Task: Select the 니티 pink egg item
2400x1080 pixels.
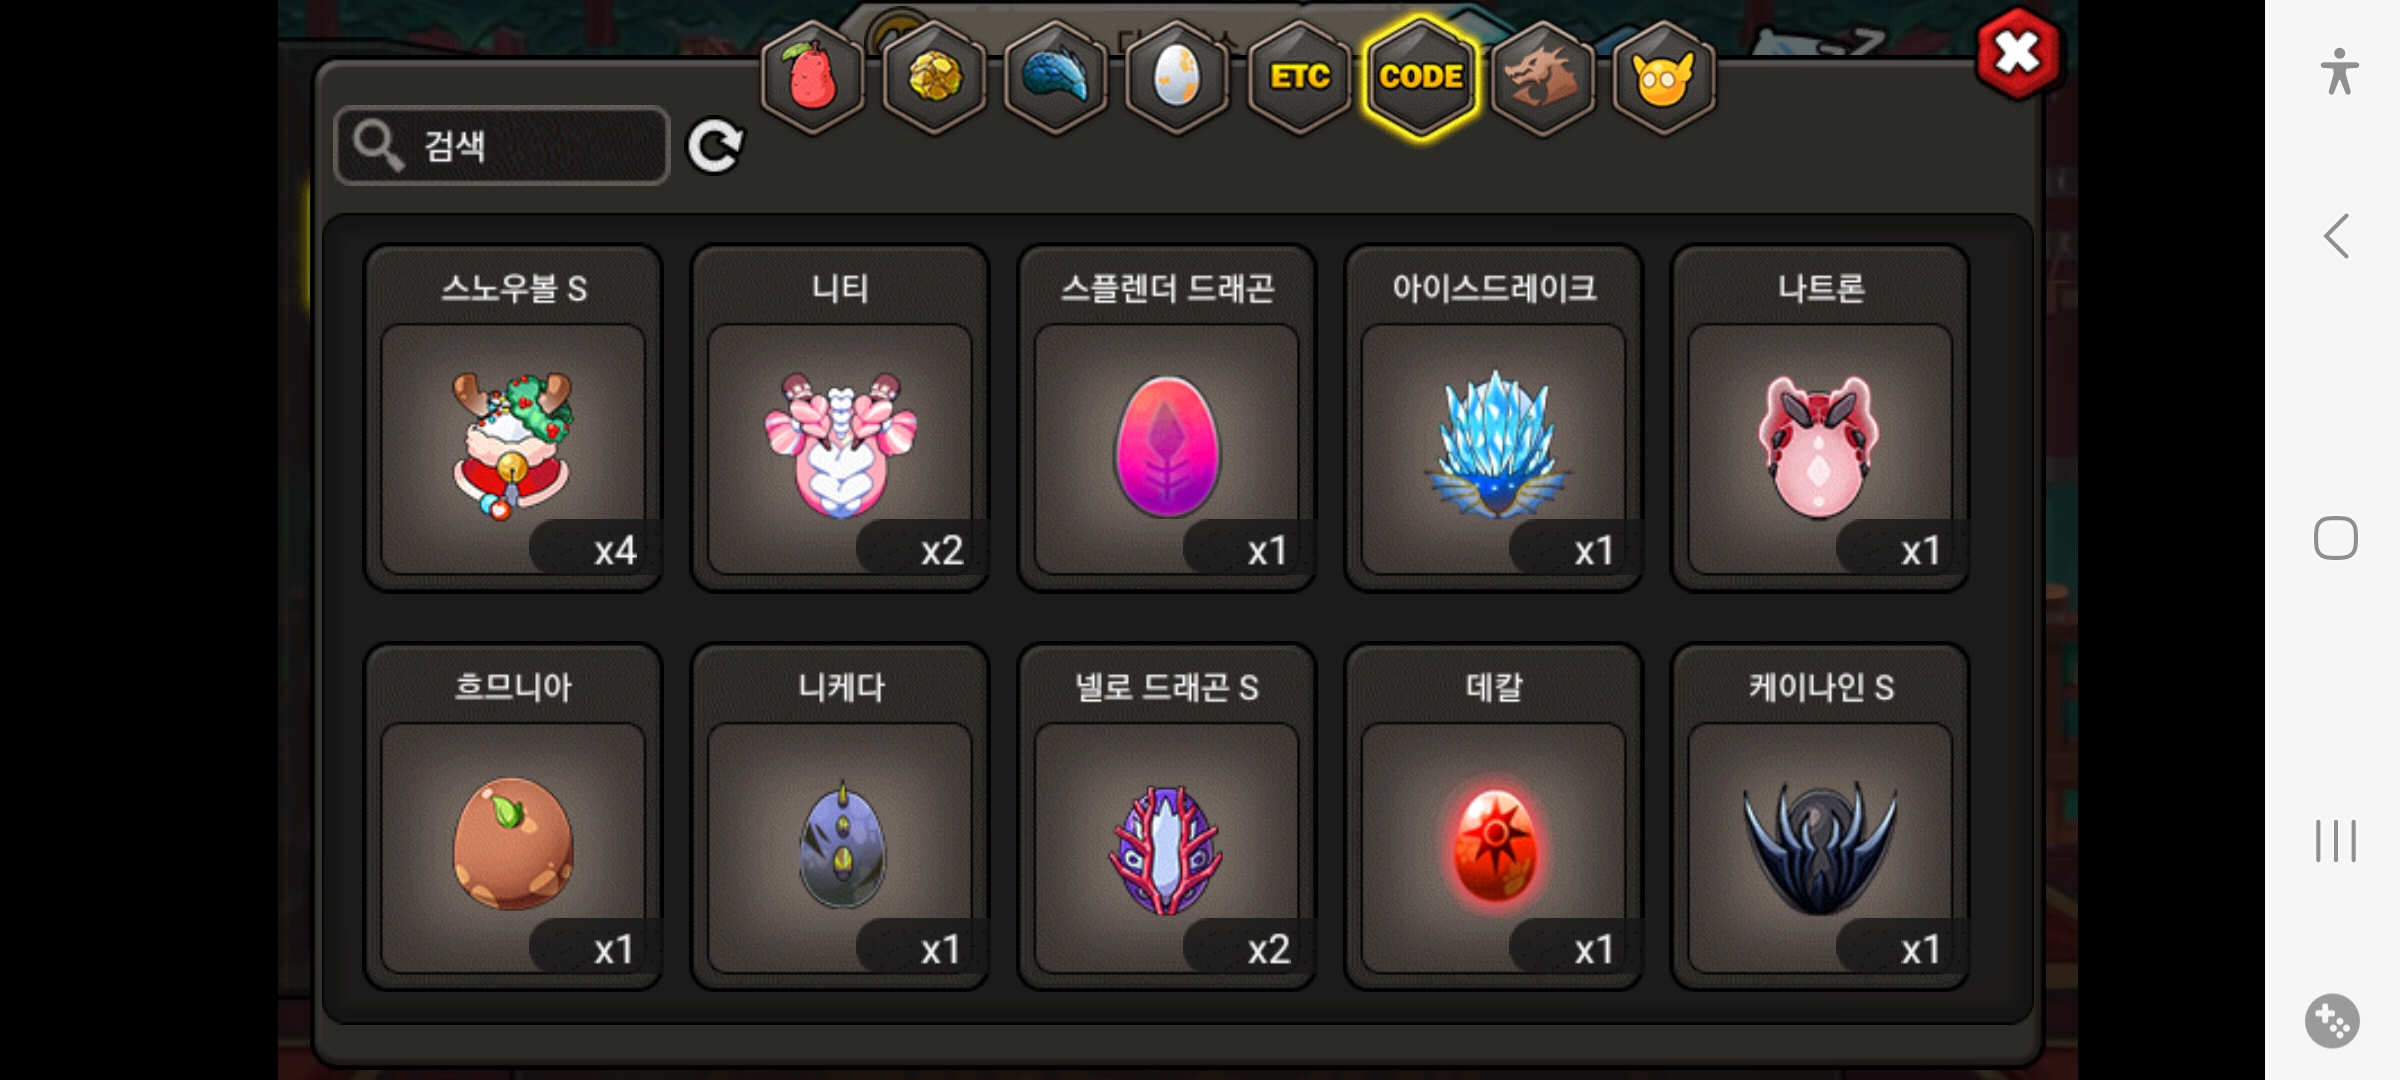Action: coord(840,418)
